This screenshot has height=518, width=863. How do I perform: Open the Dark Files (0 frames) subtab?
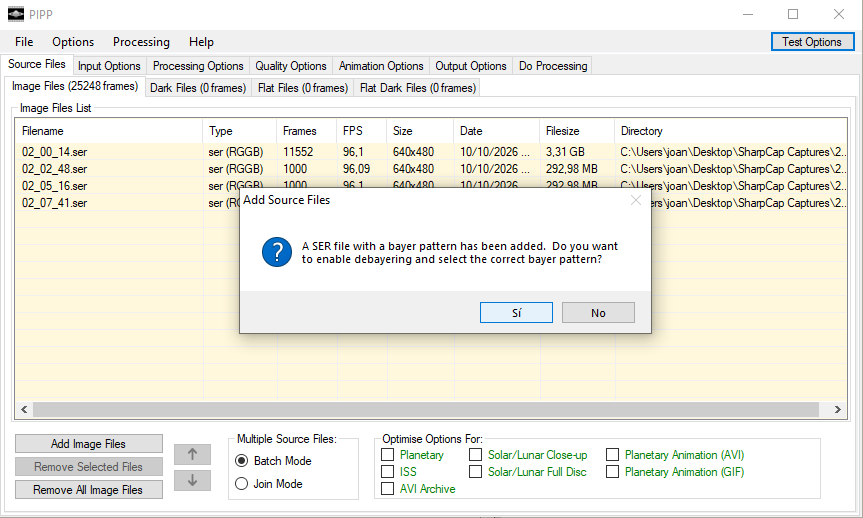click(x=198, y=88)
